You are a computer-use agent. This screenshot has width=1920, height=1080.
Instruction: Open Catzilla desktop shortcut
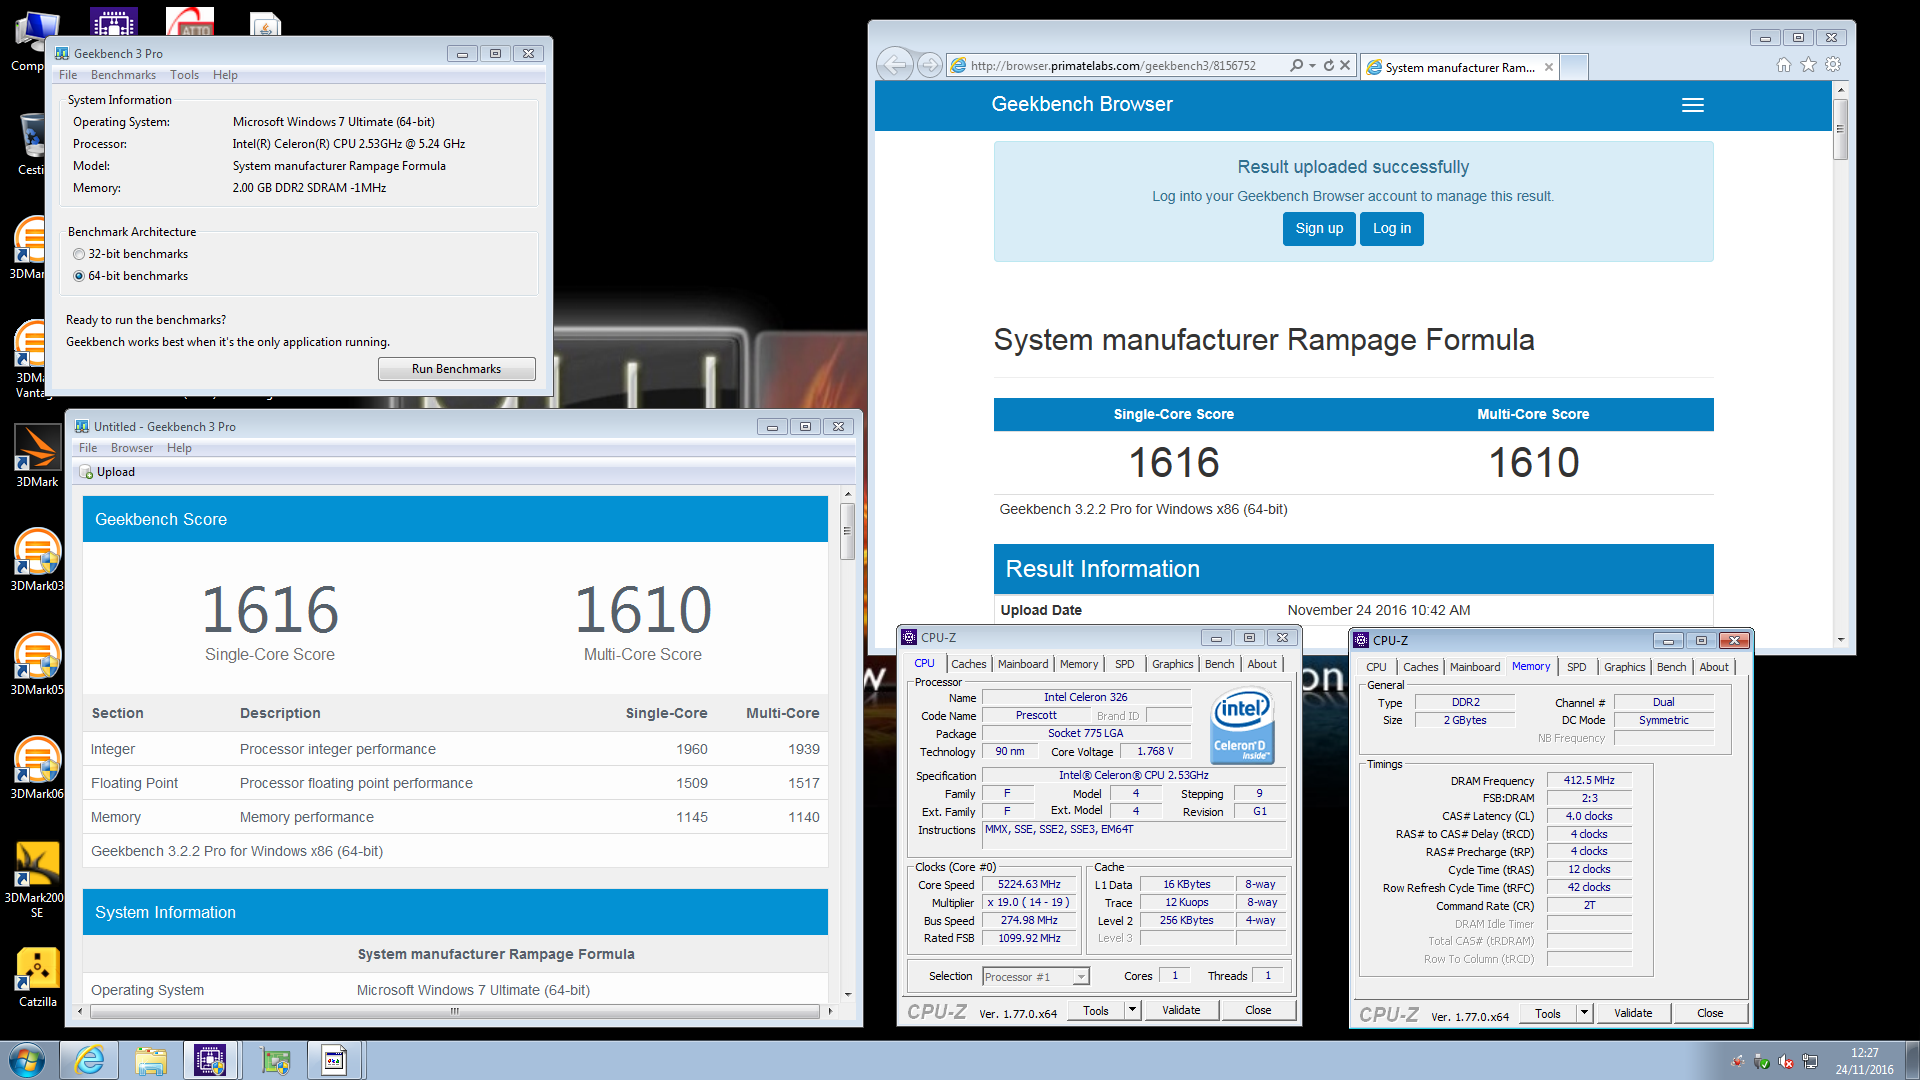pos(37,977)
